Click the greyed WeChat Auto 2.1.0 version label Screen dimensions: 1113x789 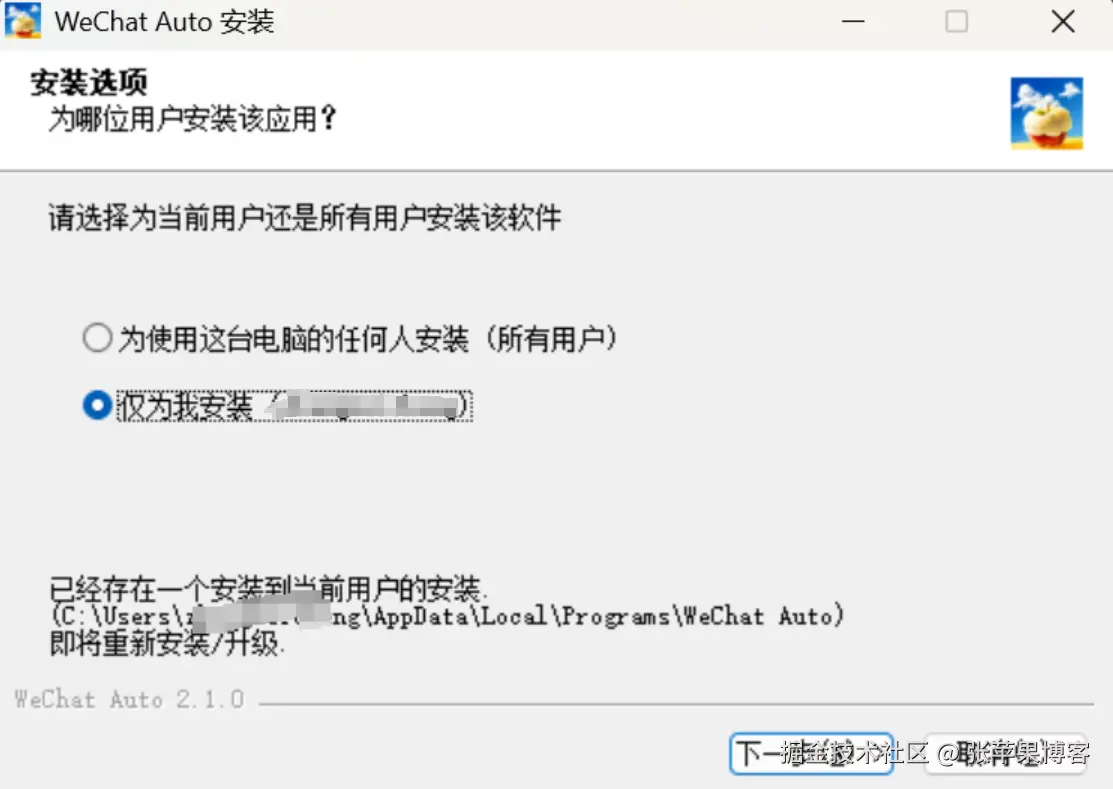[129, 700]
